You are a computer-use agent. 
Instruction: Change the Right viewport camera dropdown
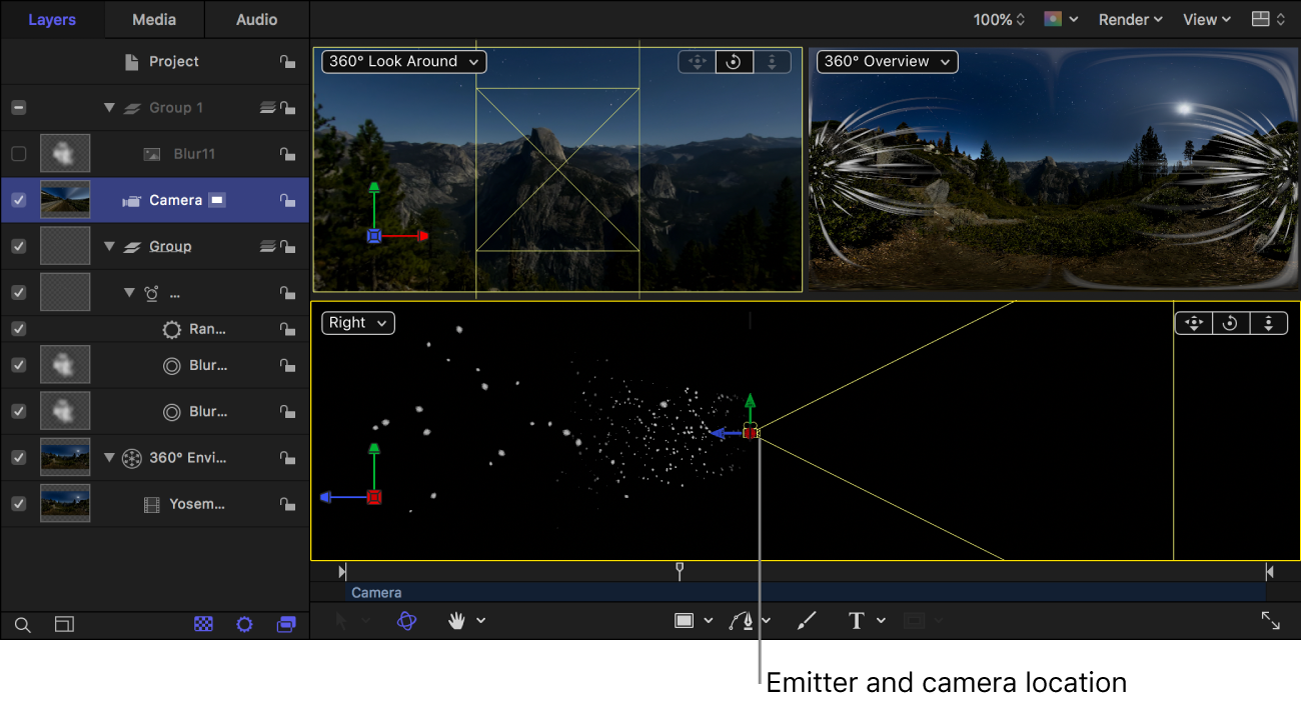pos(357,322)
